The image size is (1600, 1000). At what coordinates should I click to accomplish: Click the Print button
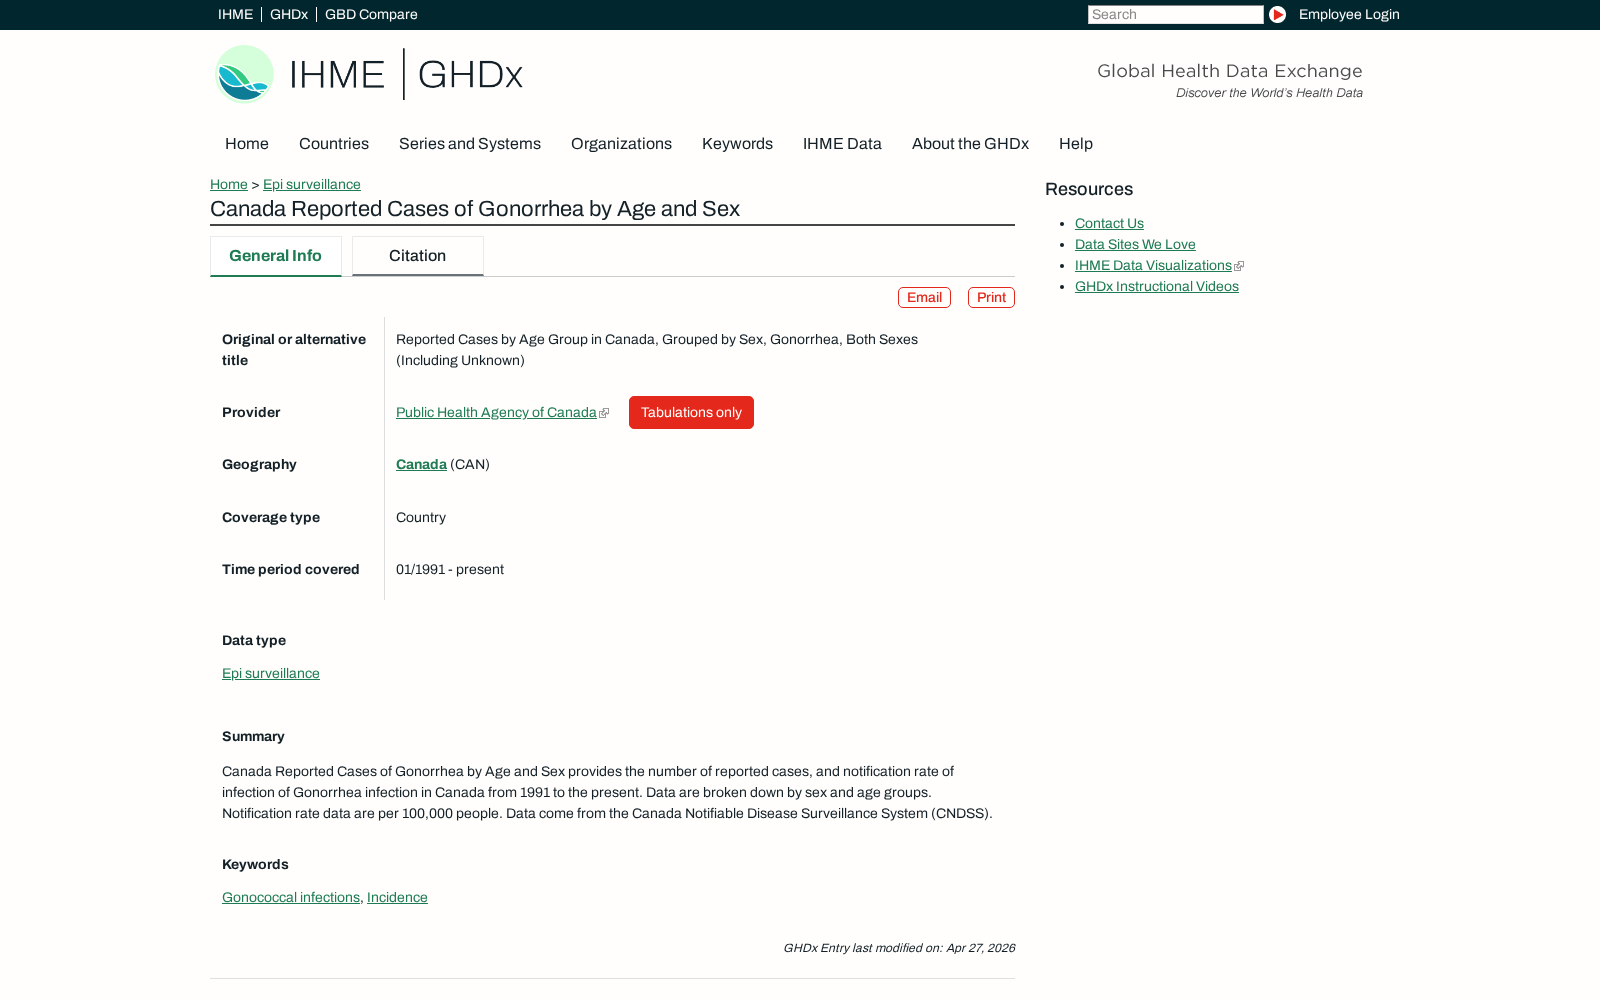pyautogui.click(x=991, y=298)
